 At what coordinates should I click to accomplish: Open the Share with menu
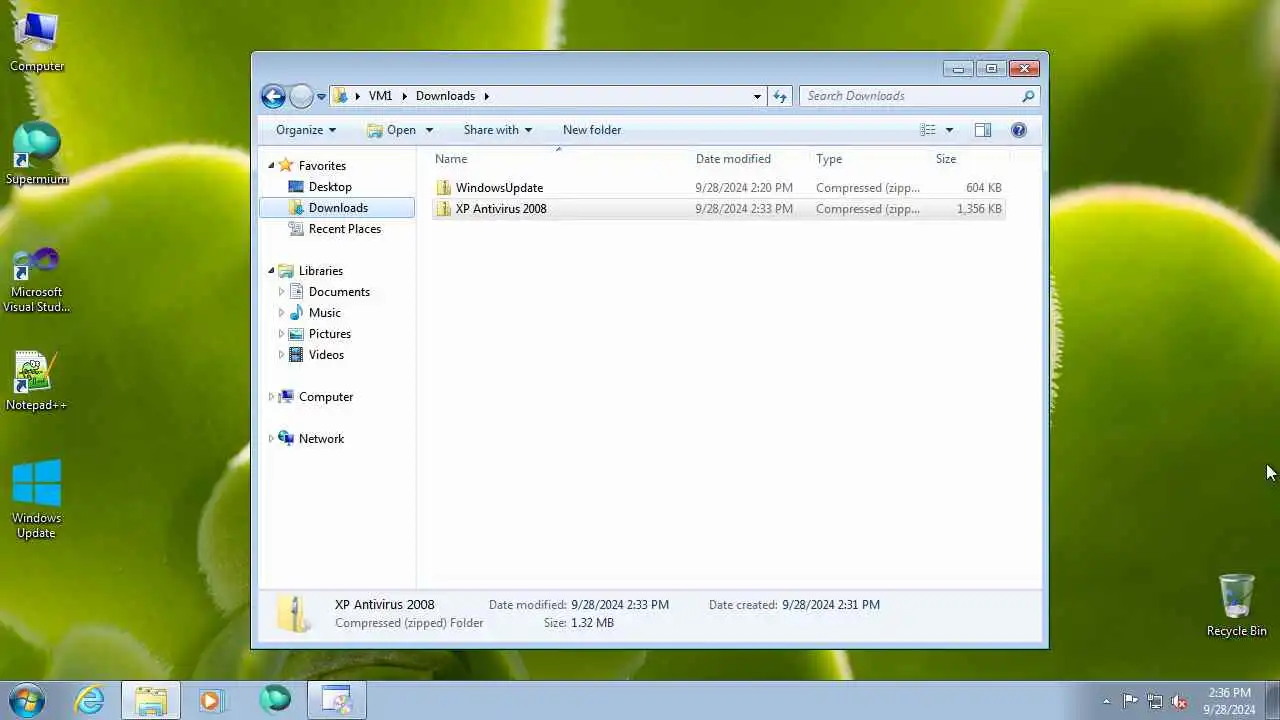click(497, 130)
